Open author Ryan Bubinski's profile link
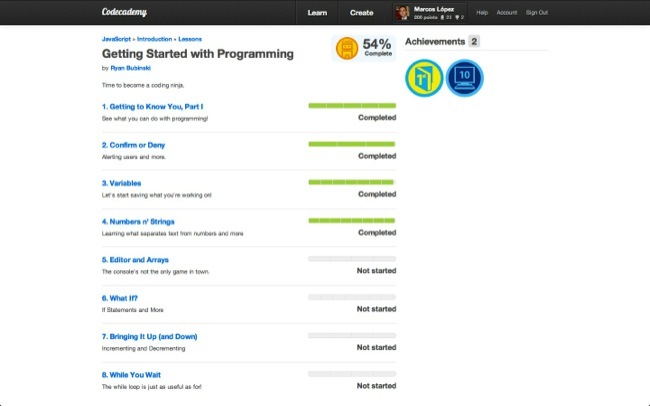Screen dimensions: 650x406 click(130, 68)
